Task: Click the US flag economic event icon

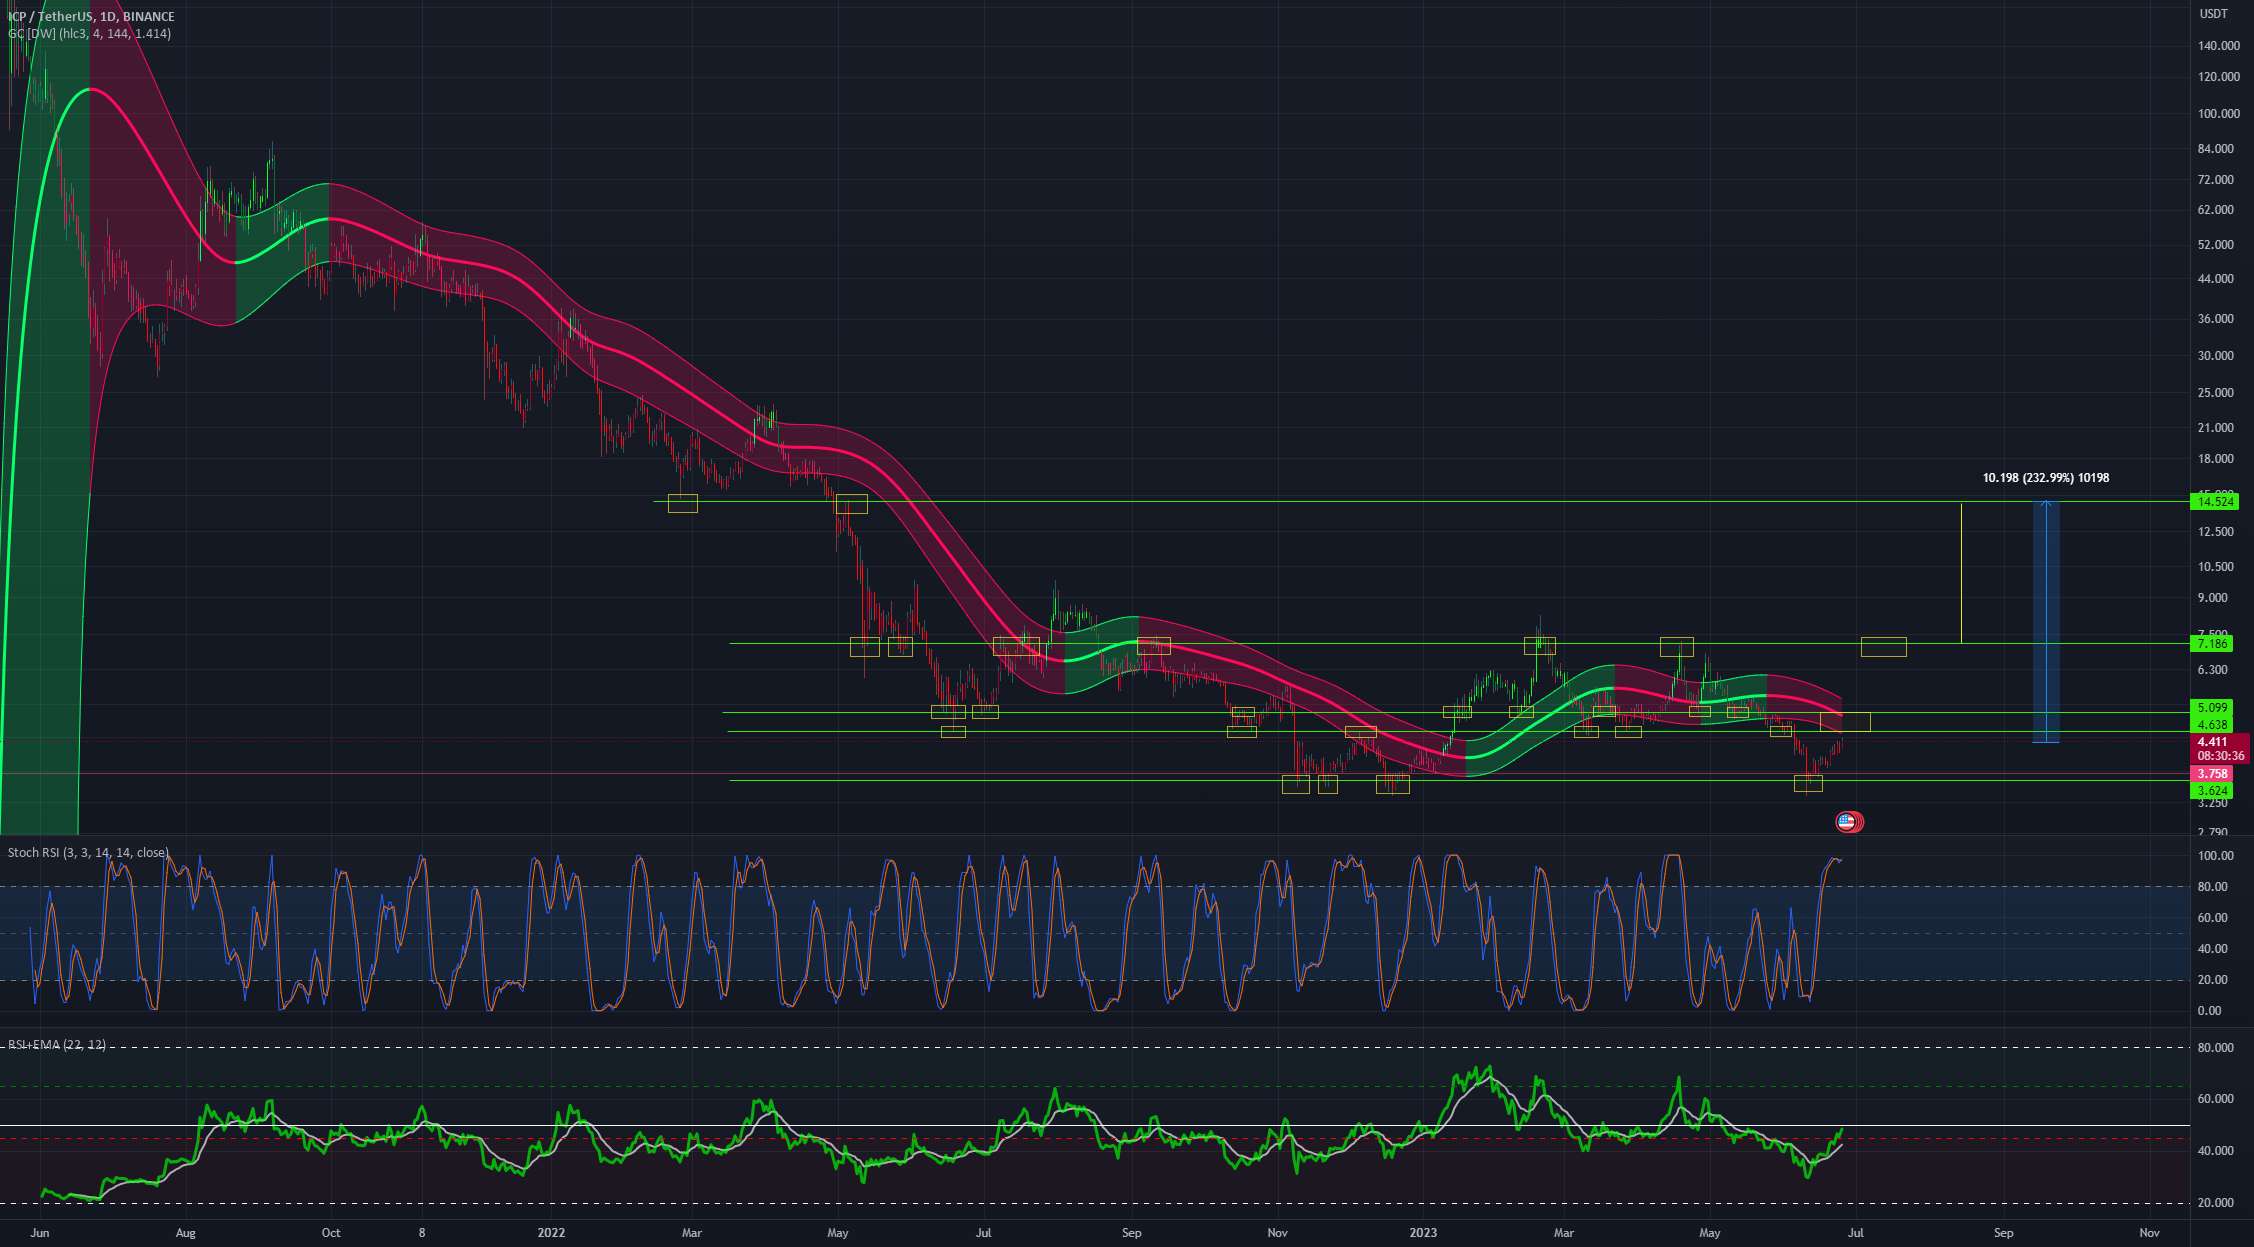Action: click(x=1846, y=822)
